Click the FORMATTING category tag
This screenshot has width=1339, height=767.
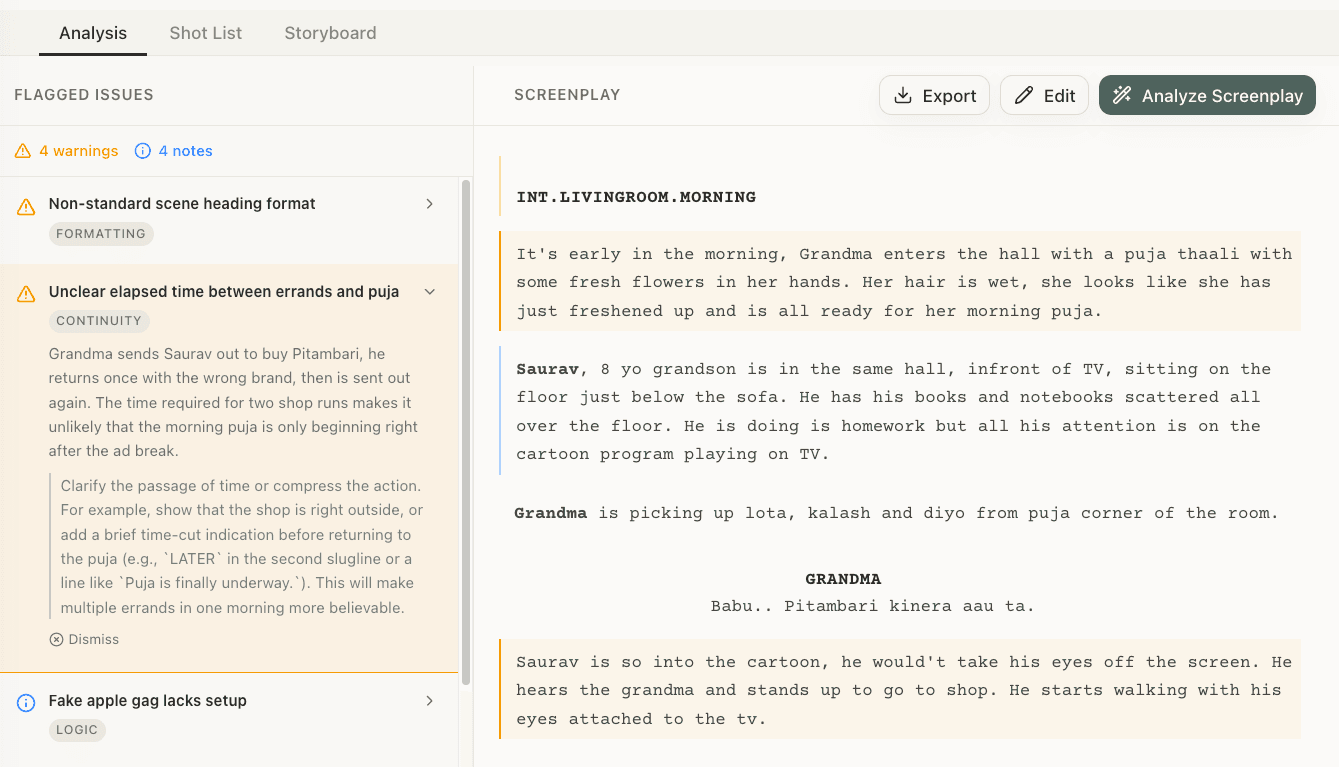point(101,233)
